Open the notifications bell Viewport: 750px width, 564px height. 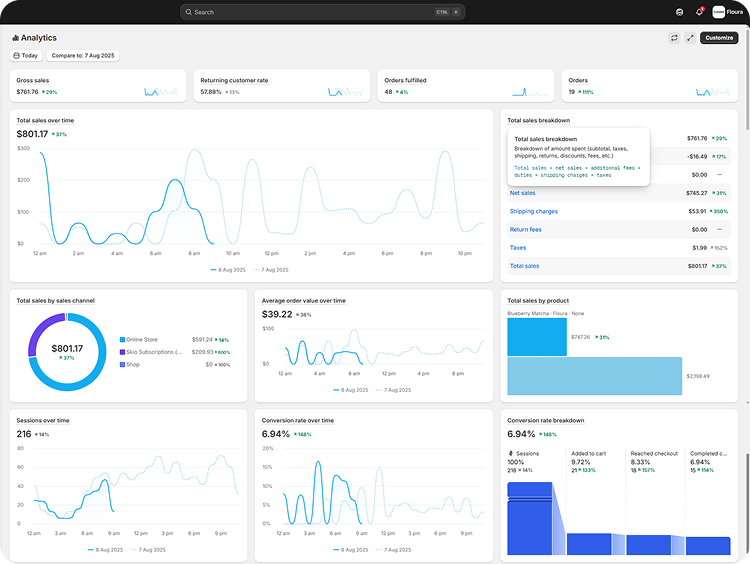(699, 12)
